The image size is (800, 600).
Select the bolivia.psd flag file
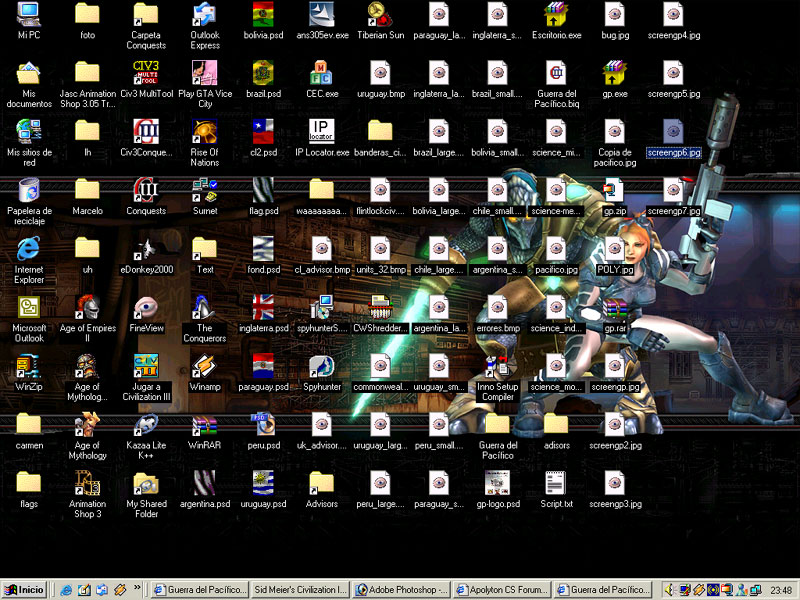[263, 14]
